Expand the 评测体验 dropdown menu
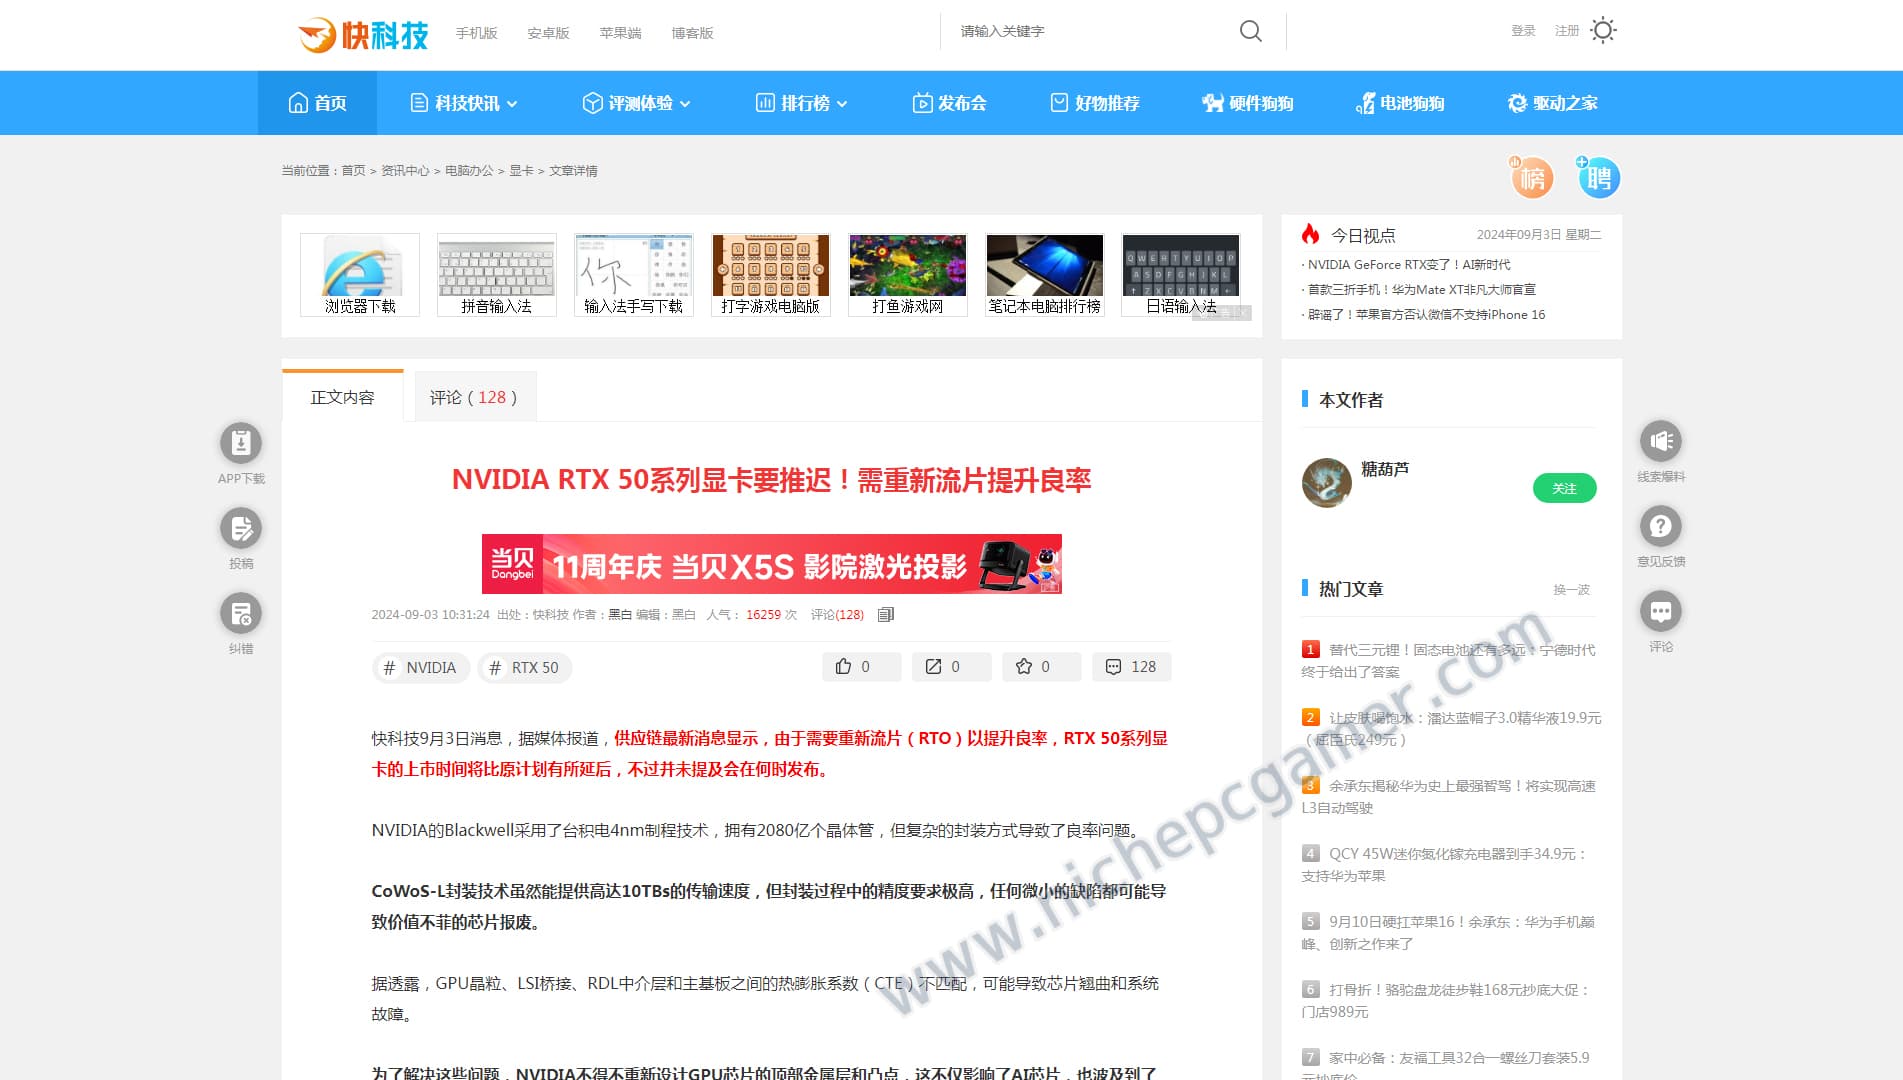The width and height of the screenshot is (1903, 1080). (637, 103)
